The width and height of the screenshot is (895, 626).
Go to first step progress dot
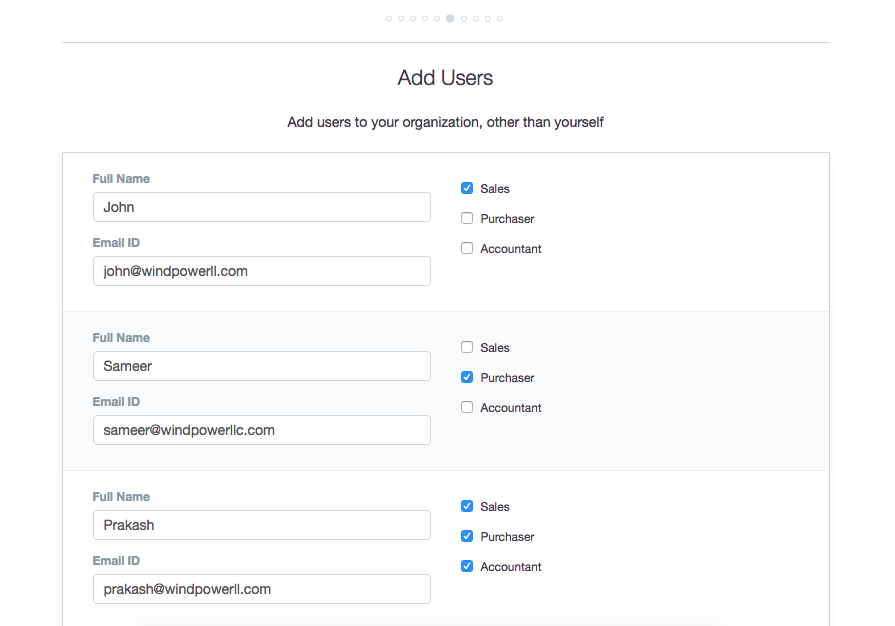389,18
